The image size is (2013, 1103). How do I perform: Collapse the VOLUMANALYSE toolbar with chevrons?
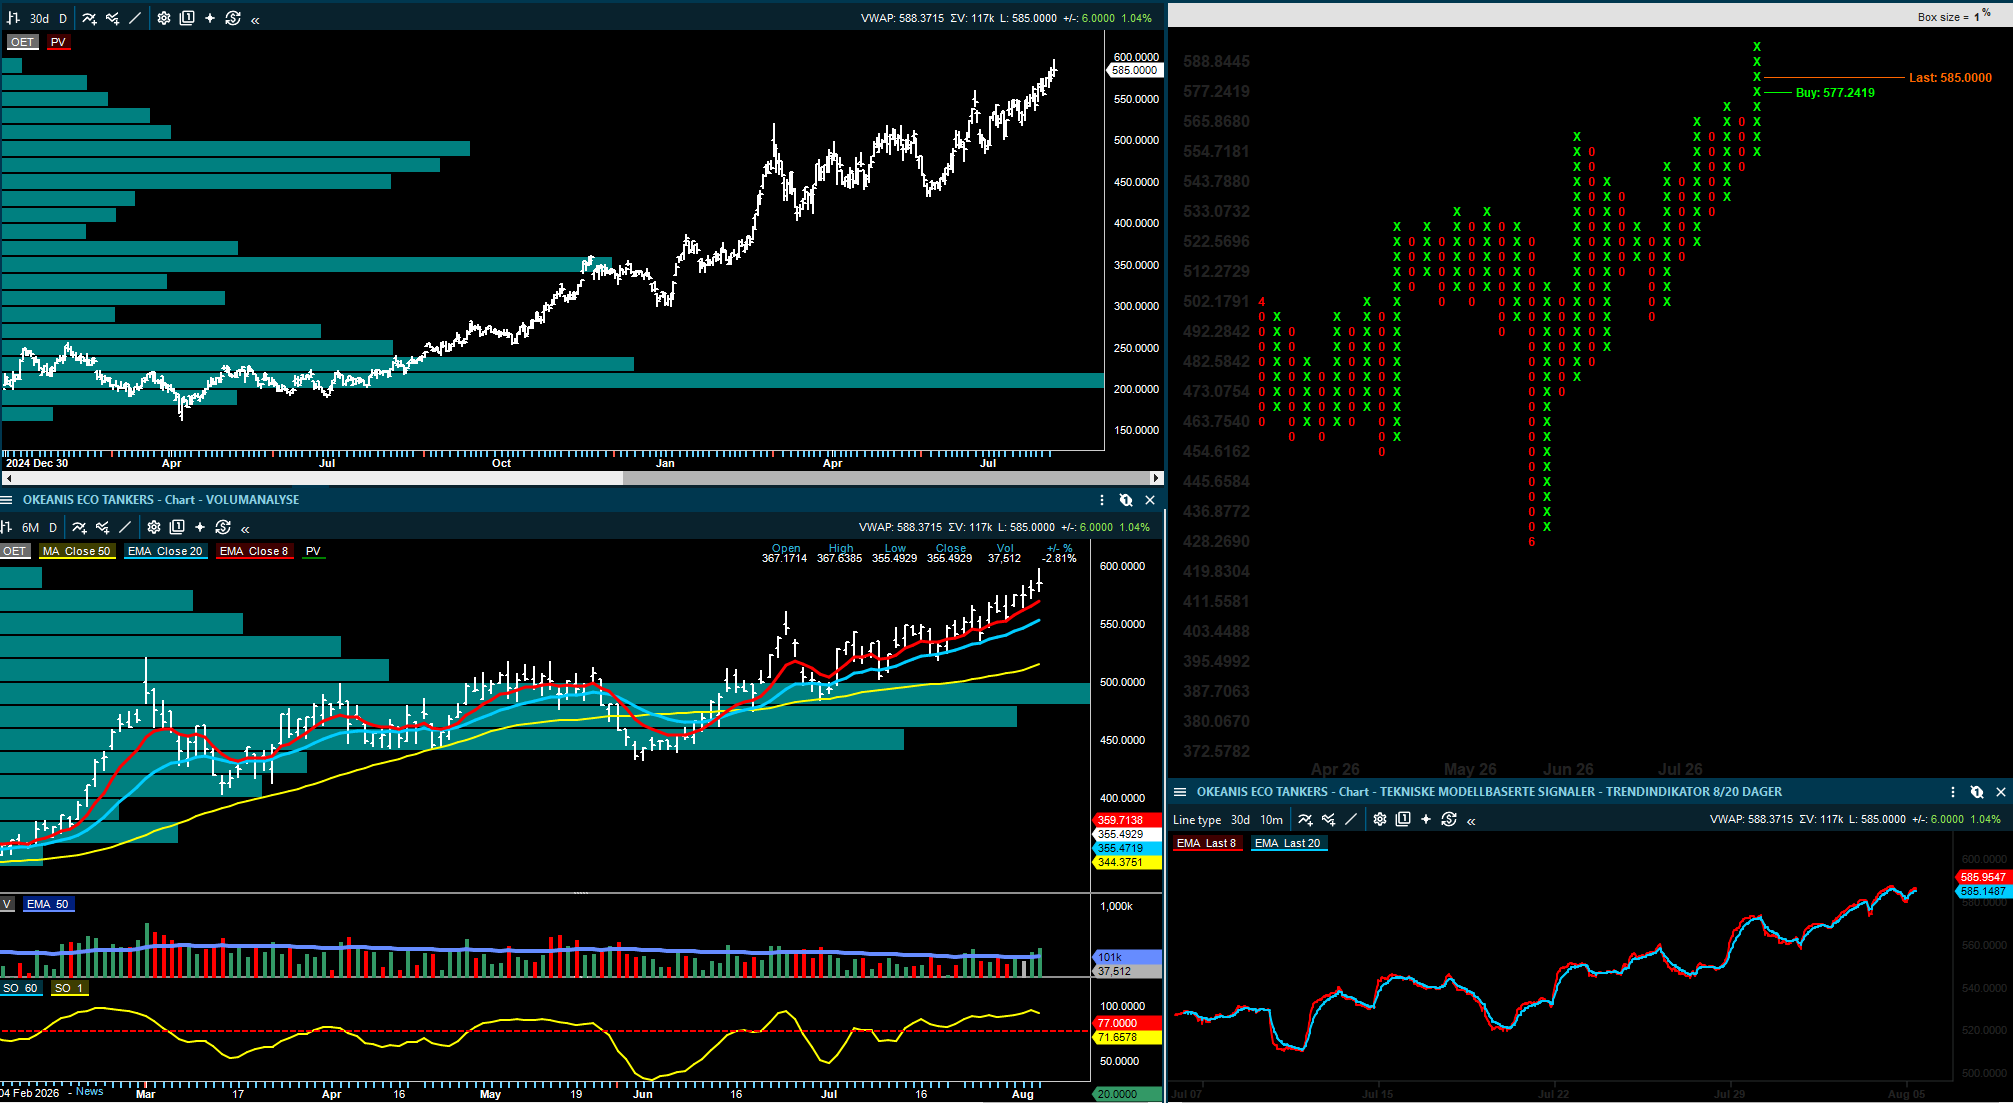click(x=245, y=528)
